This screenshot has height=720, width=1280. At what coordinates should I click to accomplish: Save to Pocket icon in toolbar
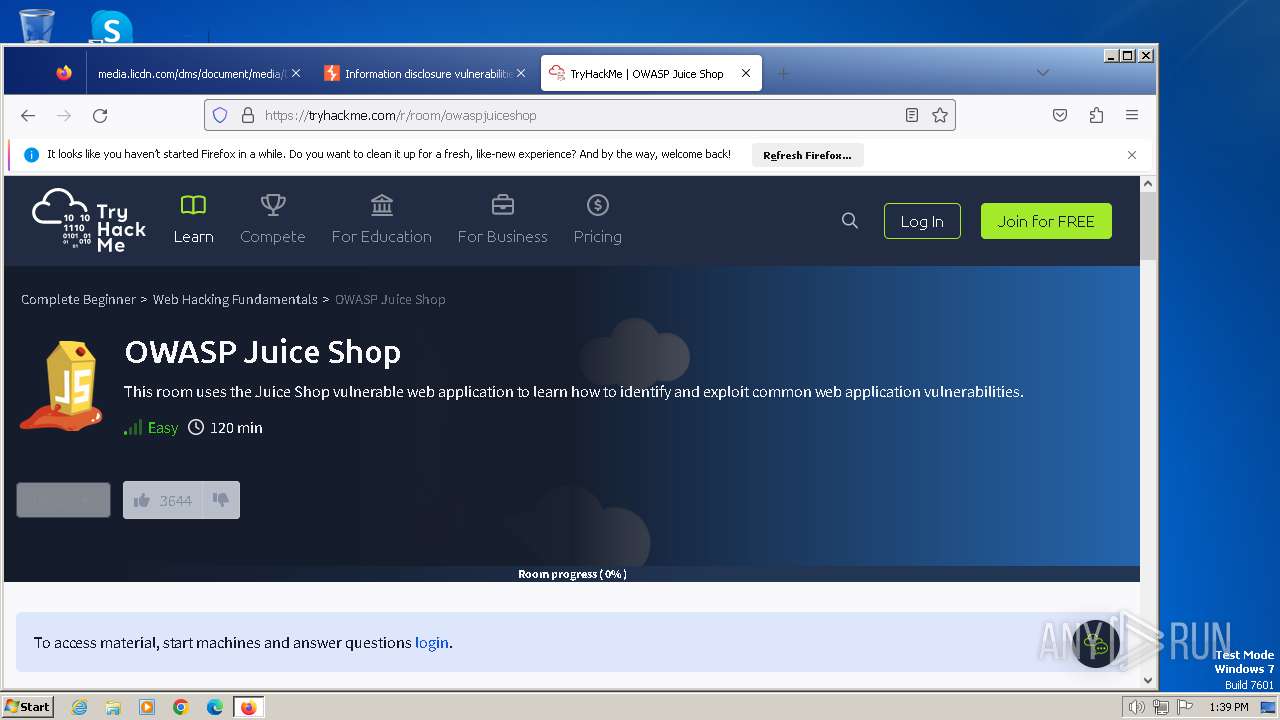(1060, 115)
